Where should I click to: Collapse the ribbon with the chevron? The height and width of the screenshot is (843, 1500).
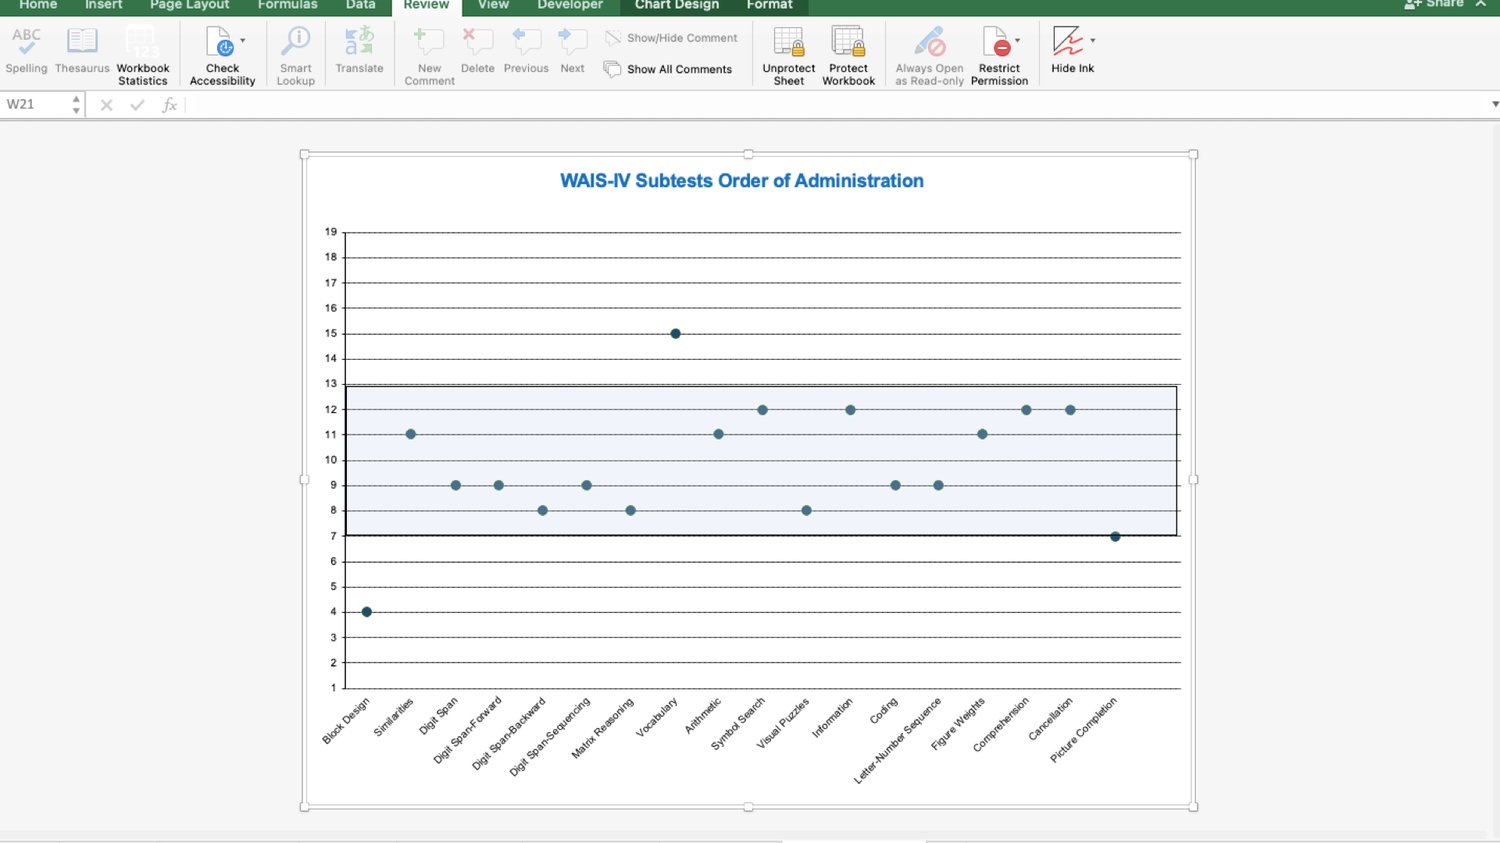click(1481, 4)
